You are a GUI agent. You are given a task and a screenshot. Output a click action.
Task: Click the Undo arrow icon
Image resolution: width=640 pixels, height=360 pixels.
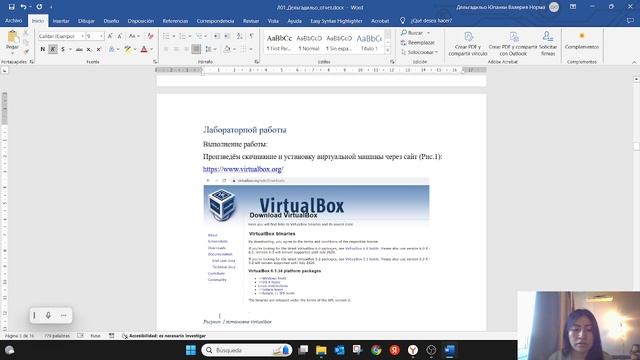pyautogui.click(x=23, y=7)
